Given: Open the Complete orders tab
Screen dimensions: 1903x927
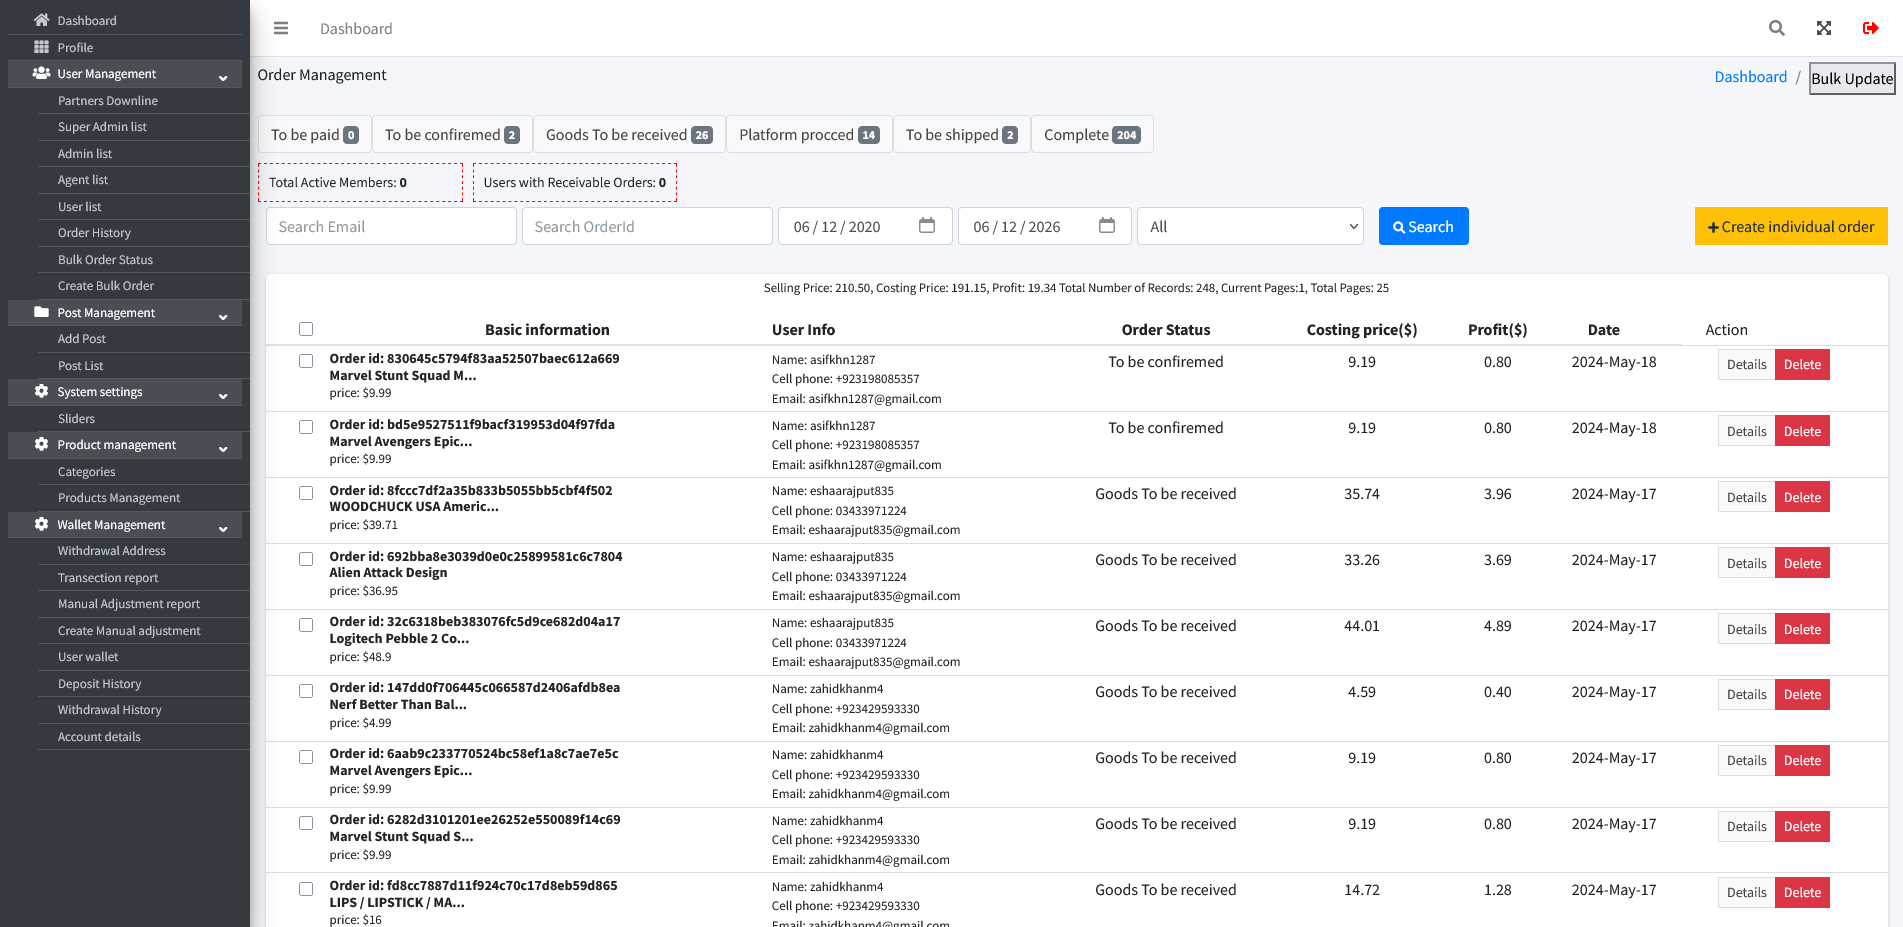Looking at the screenshot, I should (1092, 135).
